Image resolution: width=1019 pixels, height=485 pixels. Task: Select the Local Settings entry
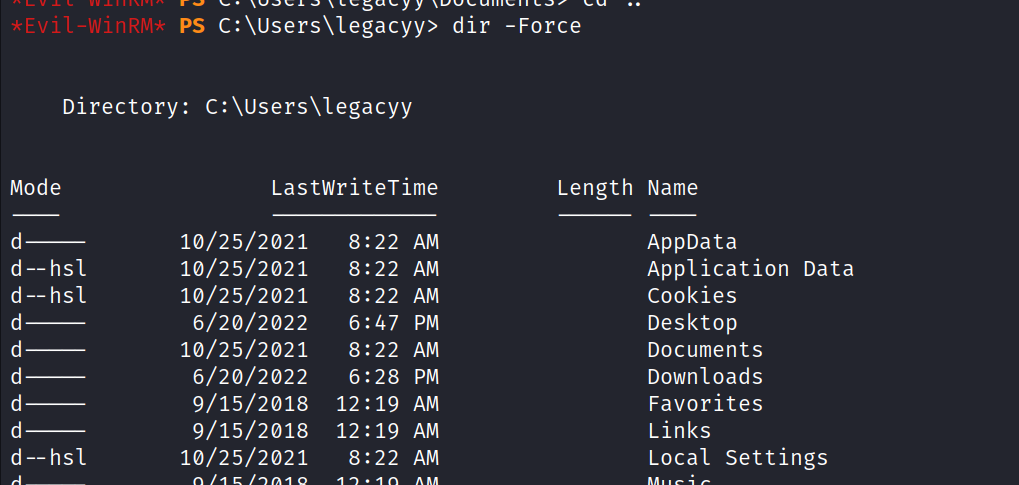point(737,458)
